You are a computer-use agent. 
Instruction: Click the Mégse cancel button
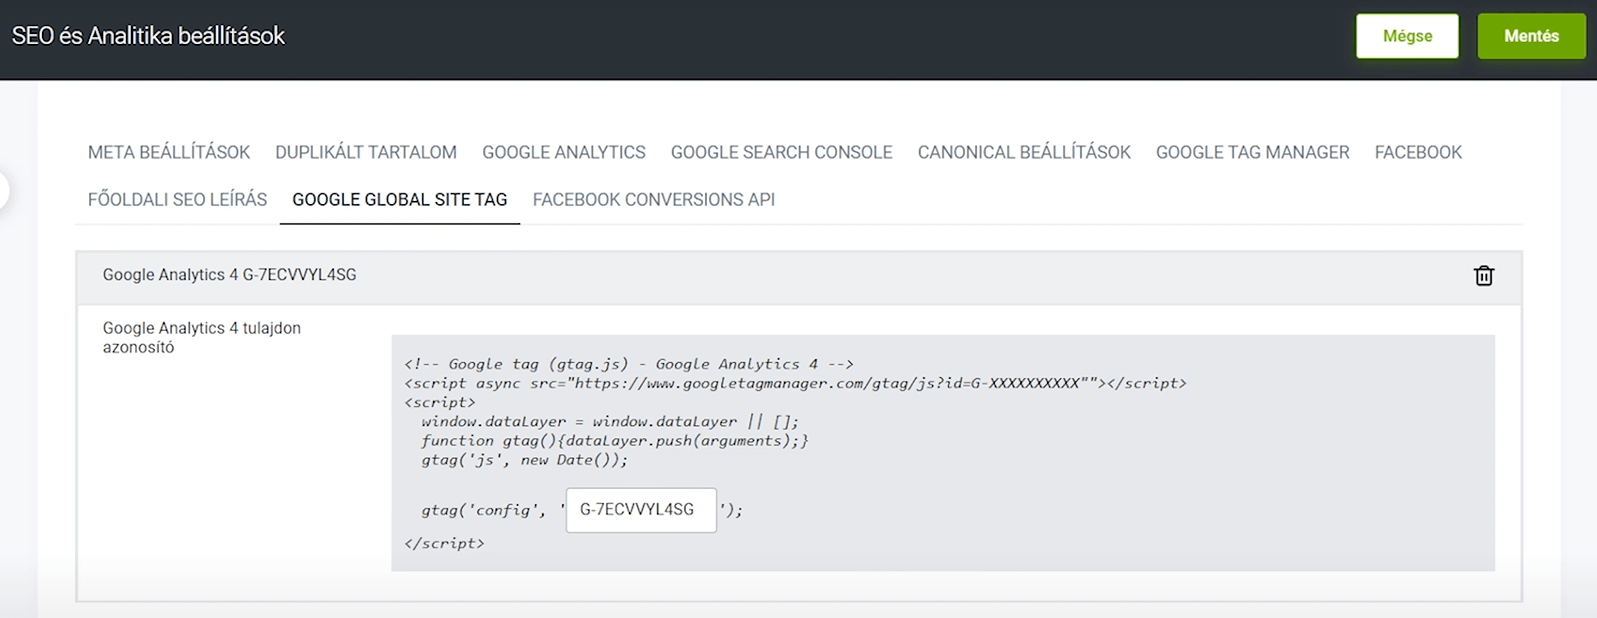point(1407,36)
